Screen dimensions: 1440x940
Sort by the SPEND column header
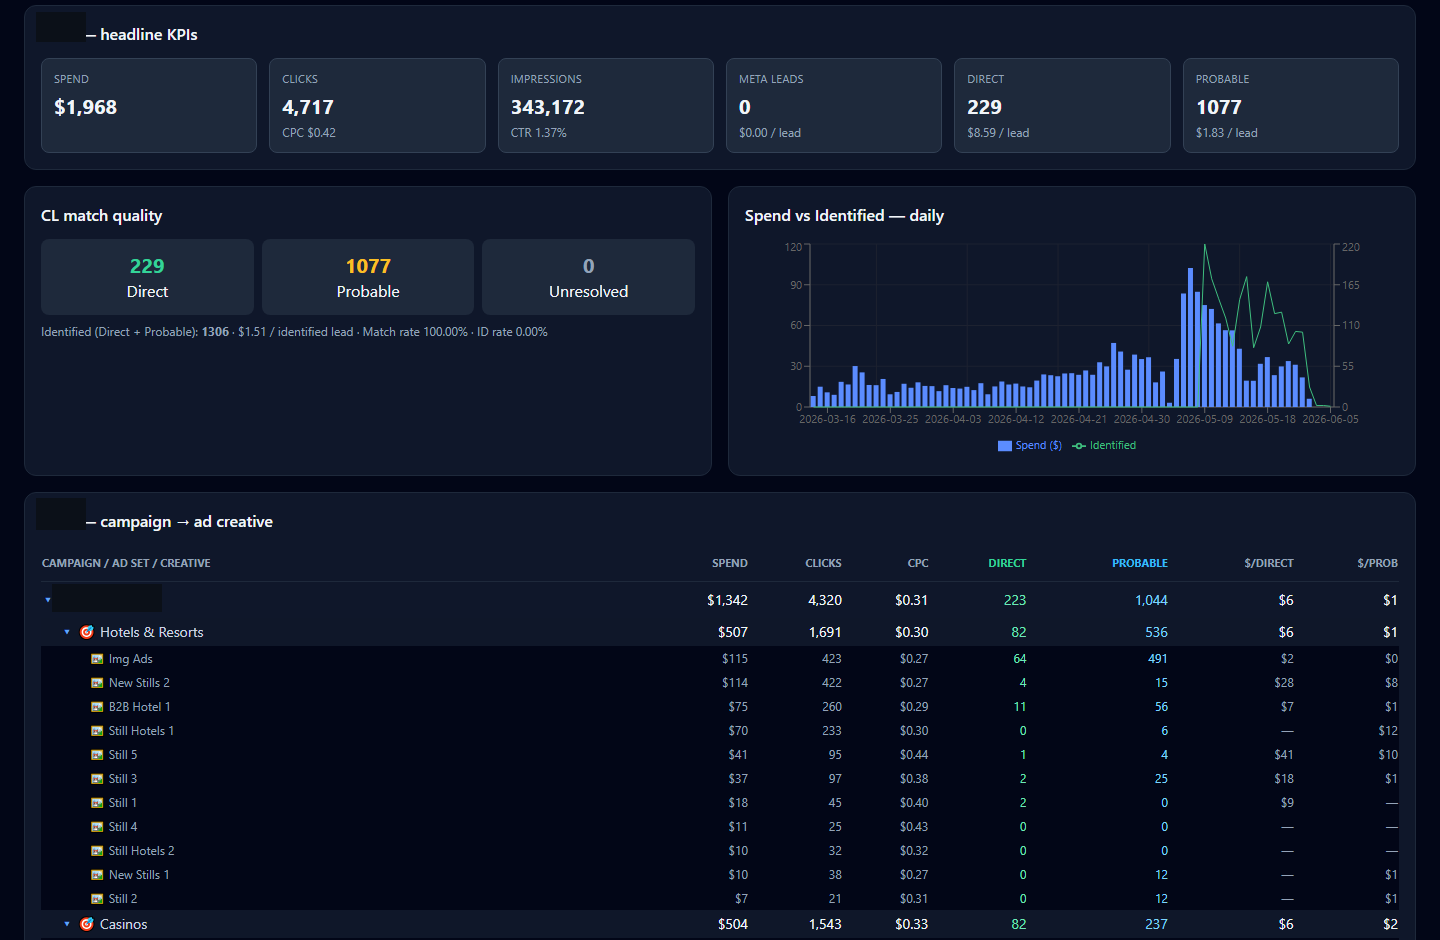pos(730,563)
